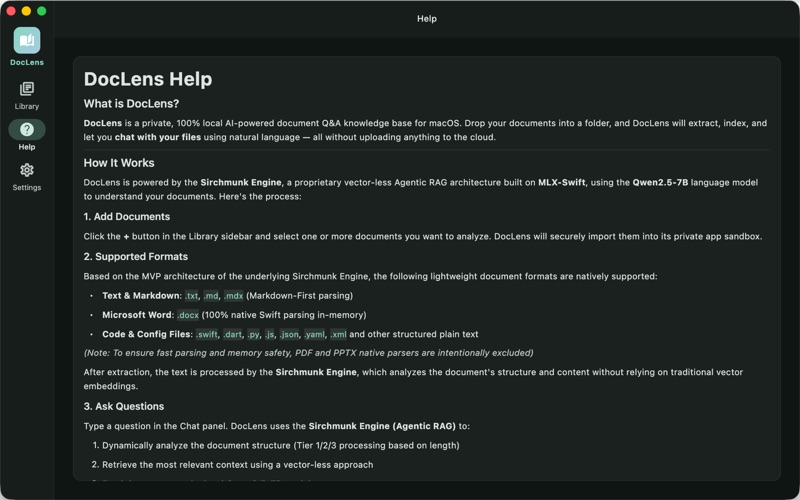
Task: Click the '2. Supported Formats' heading
Action: tap(136, 257)
